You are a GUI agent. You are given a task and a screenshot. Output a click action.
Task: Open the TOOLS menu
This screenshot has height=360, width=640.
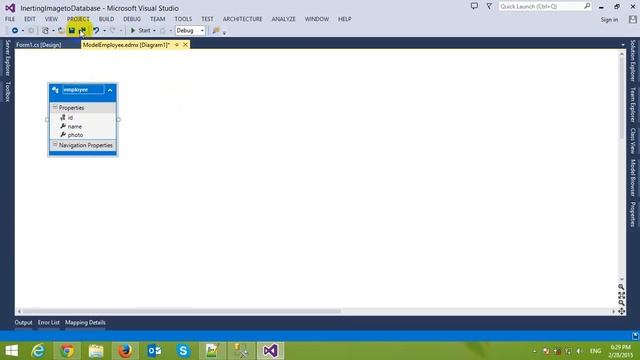point(183,19)
